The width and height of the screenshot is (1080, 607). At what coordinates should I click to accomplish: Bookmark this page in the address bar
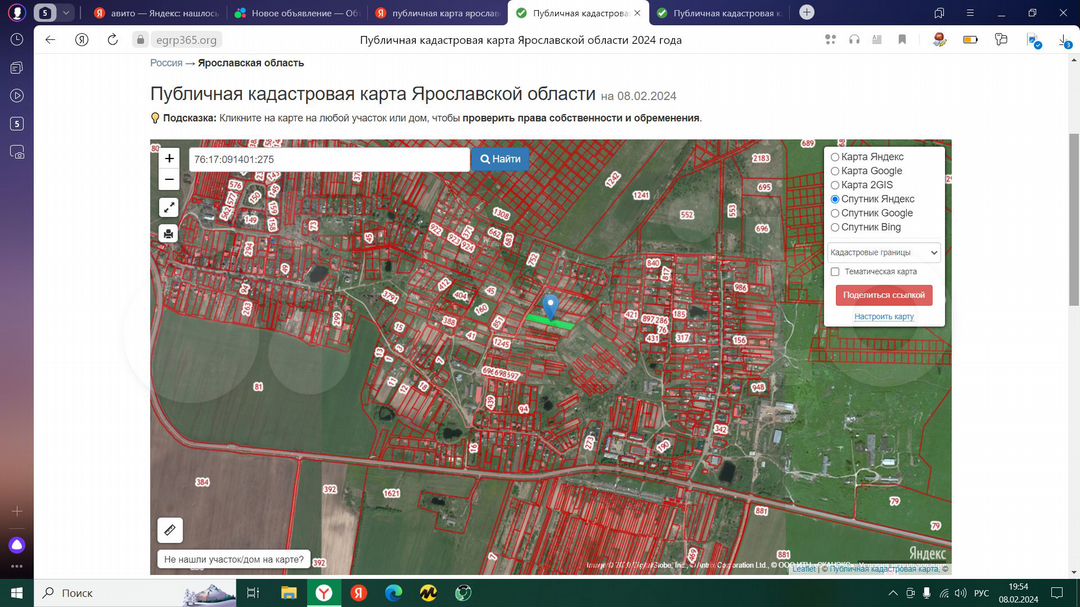(902, 40)
